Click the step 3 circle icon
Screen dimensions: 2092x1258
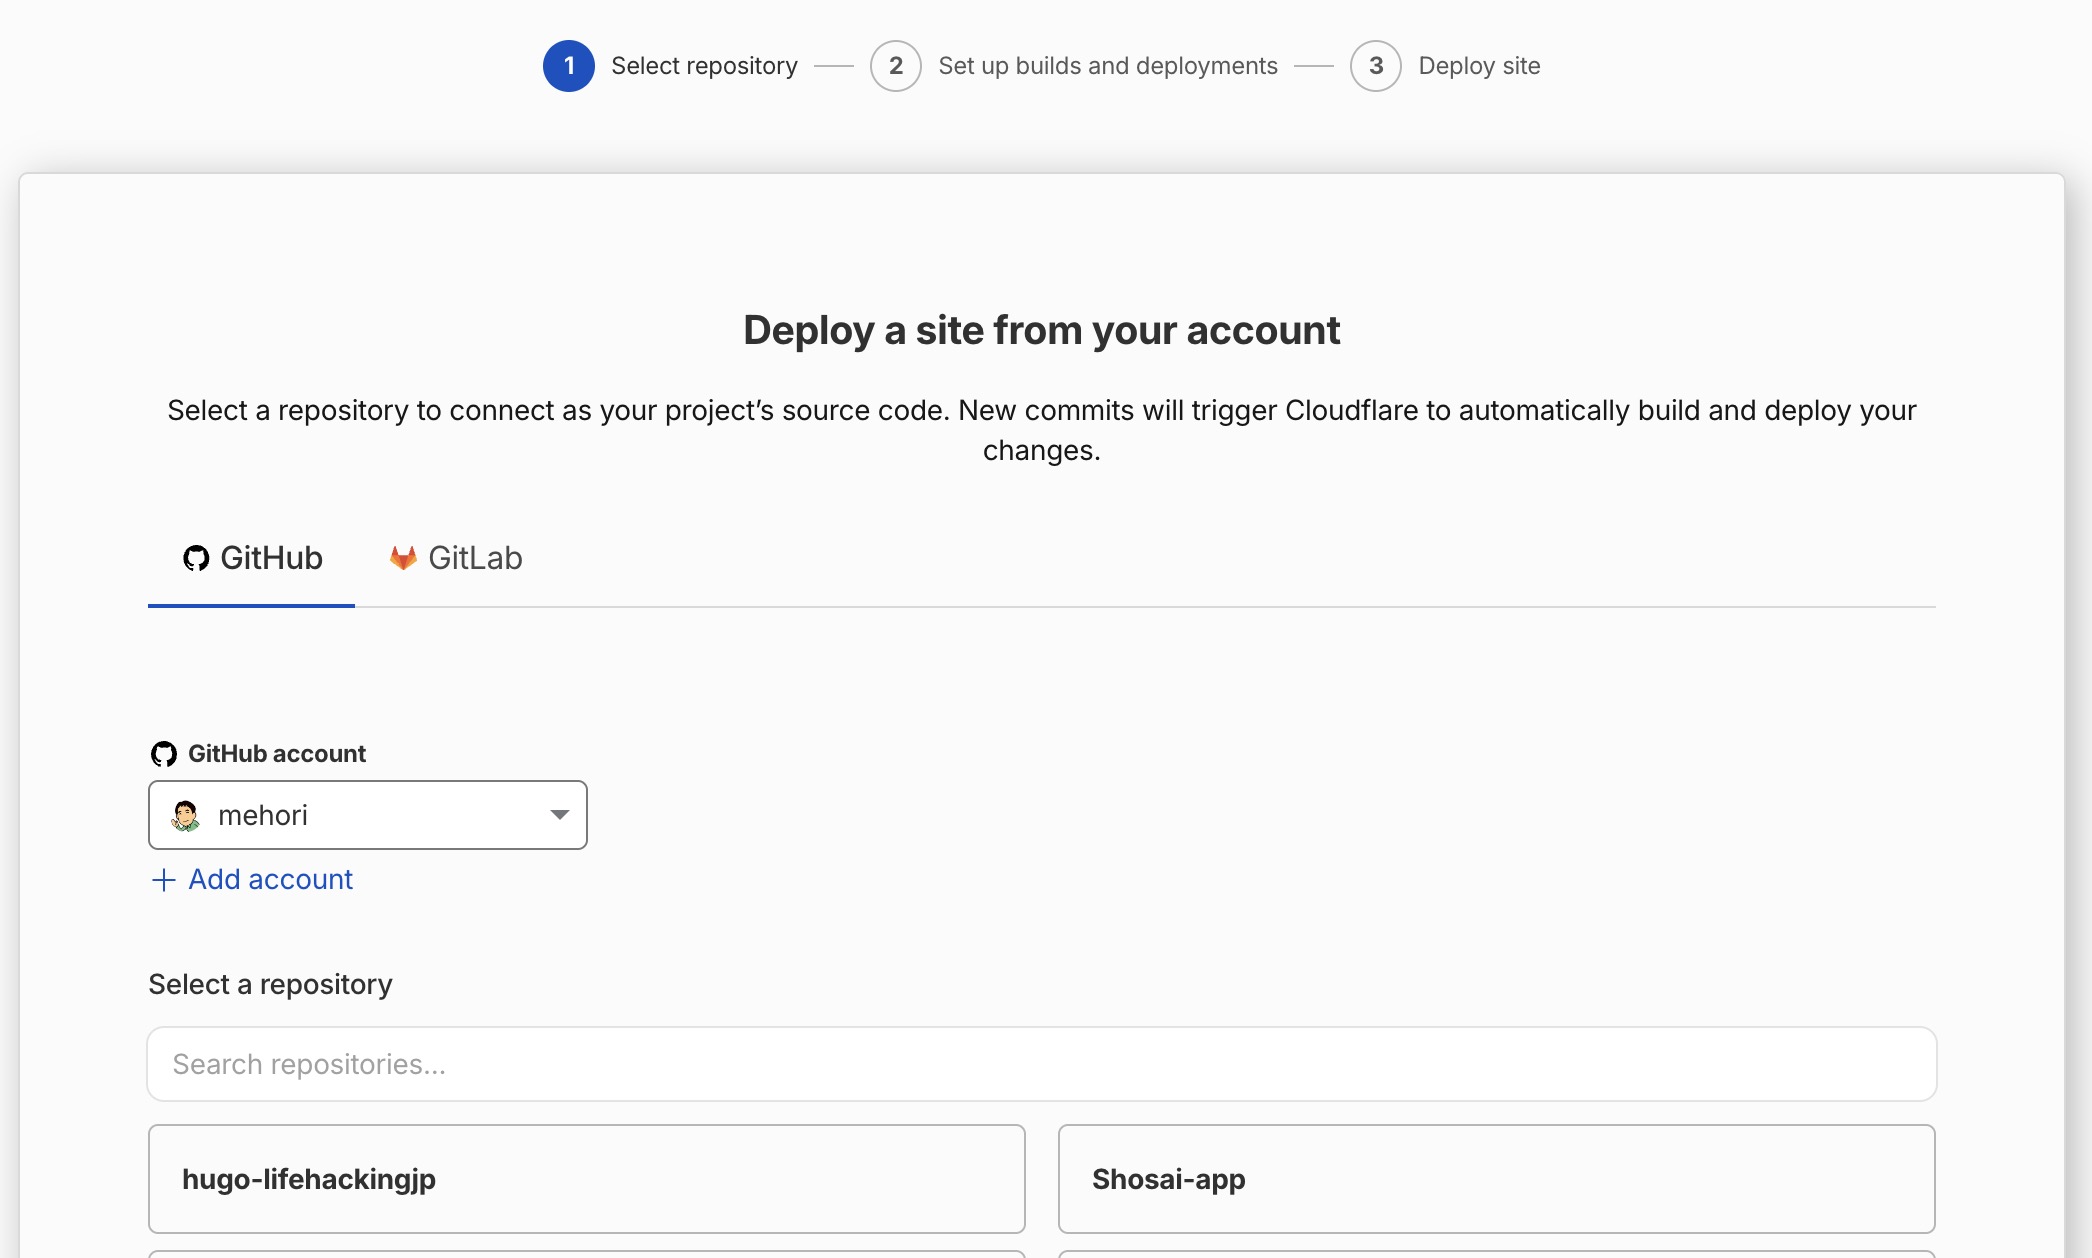[x=1376, y=66]
